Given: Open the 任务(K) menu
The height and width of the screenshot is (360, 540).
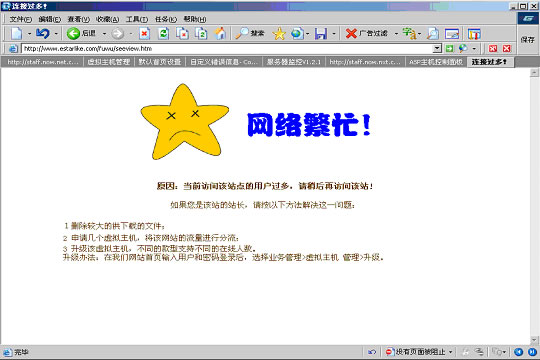Looking at the screenshot, I should (166, 19).
